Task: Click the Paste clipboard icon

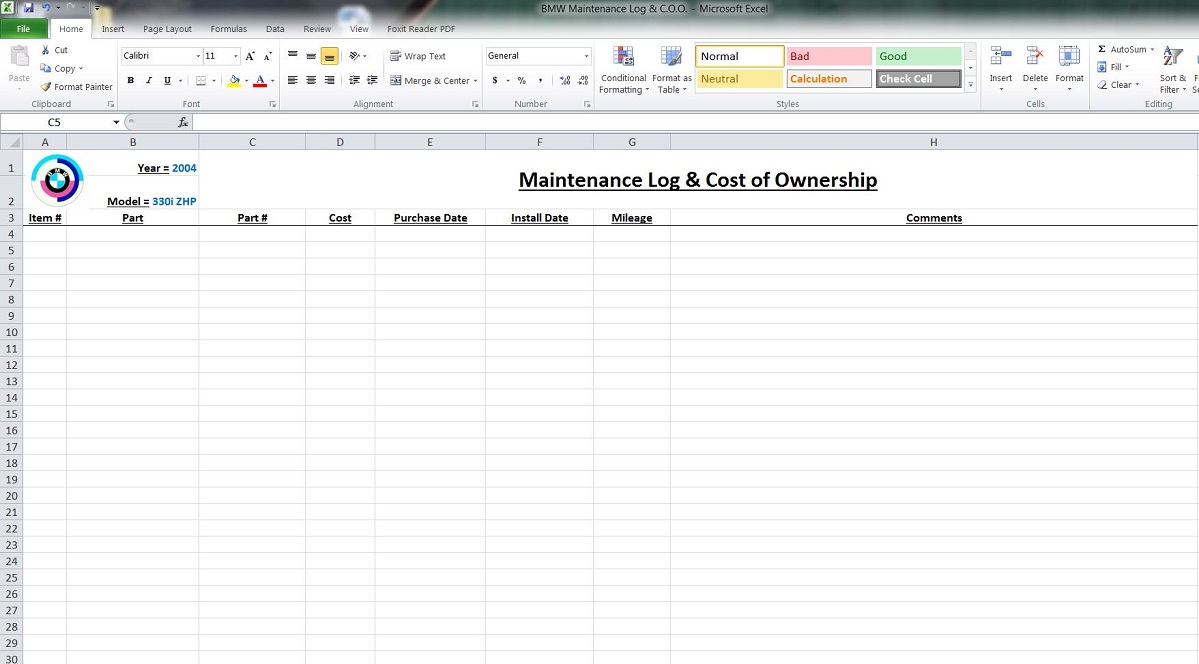Action: click(19, 58)
